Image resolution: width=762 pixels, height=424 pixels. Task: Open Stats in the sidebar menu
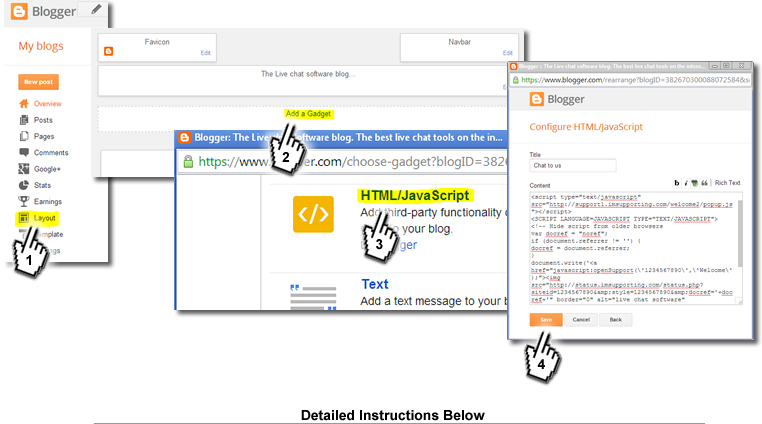tap(42, 185)
